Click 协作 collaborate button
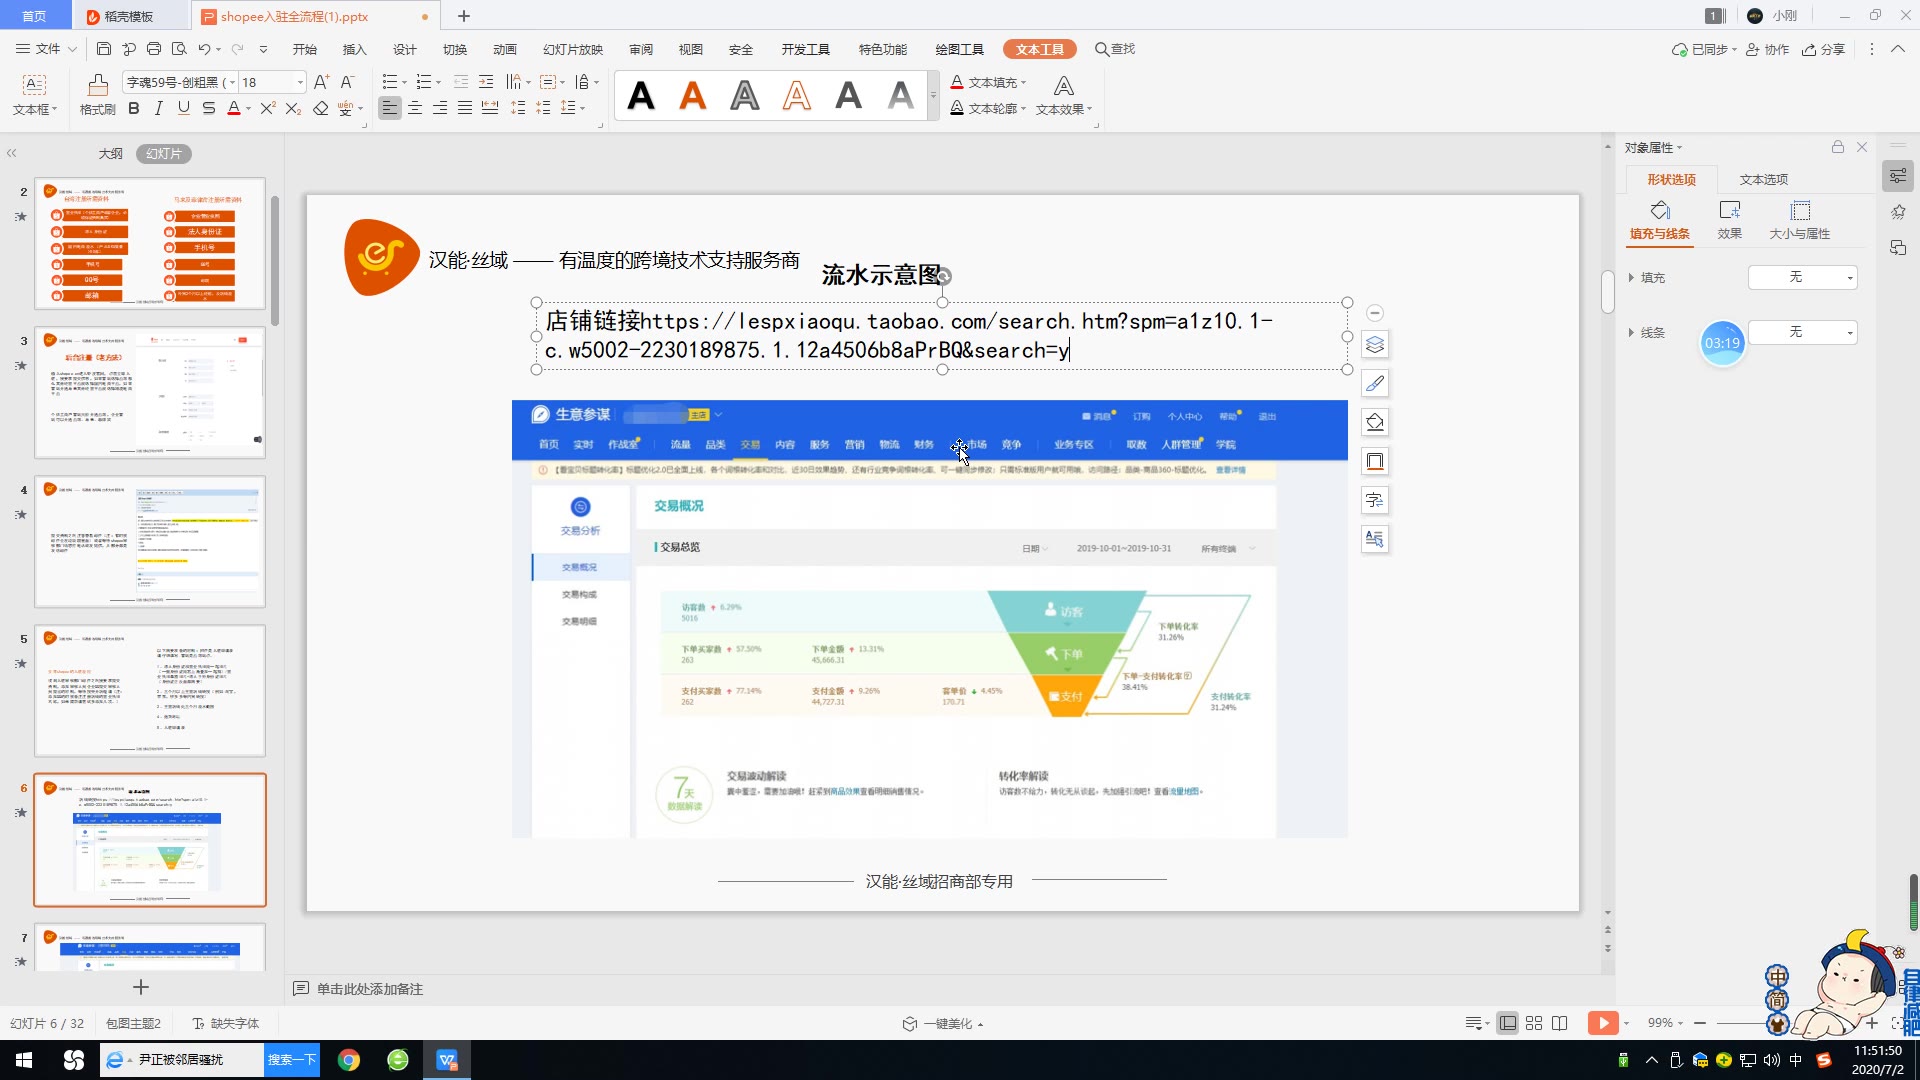1920x1080 pixels. 1767,49
